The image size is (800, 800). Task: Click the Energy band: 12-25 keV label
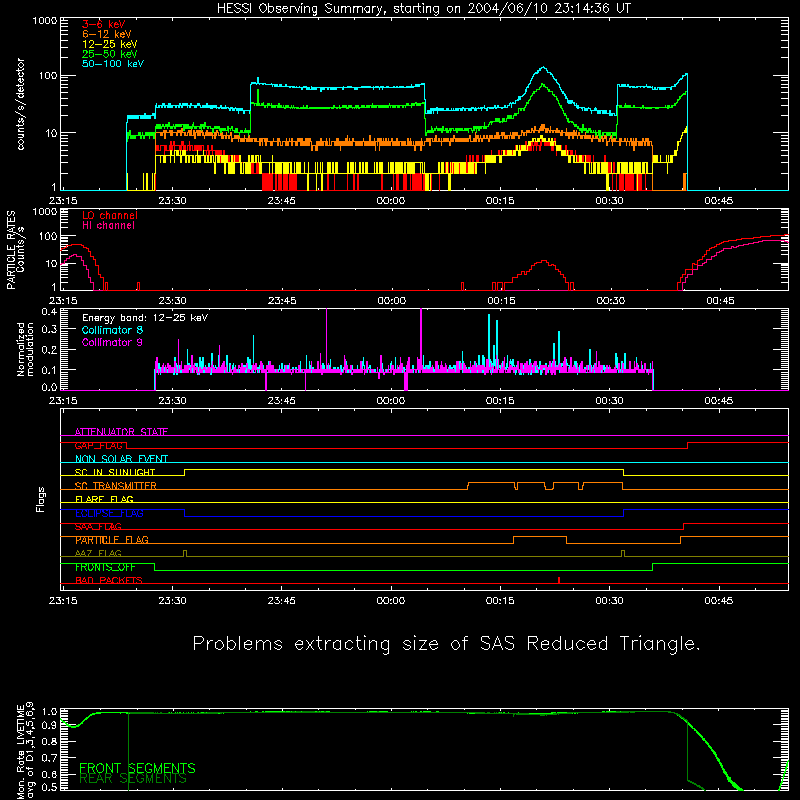click(145, 318)
